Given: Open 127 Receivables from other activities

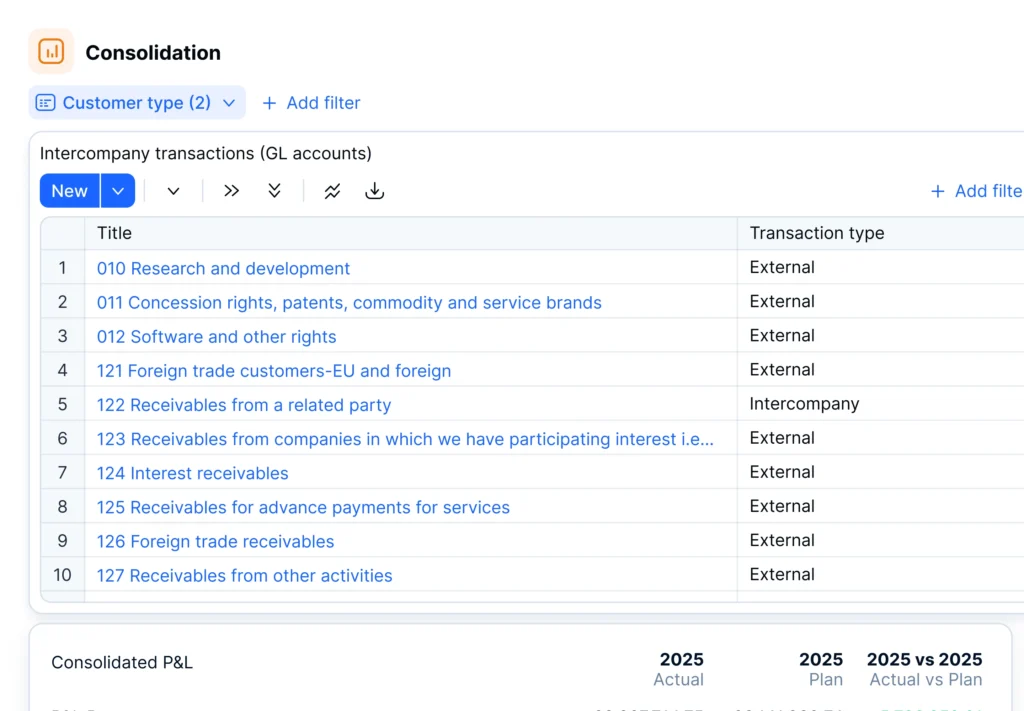Looking at the screenshot, I should point(244,575).
